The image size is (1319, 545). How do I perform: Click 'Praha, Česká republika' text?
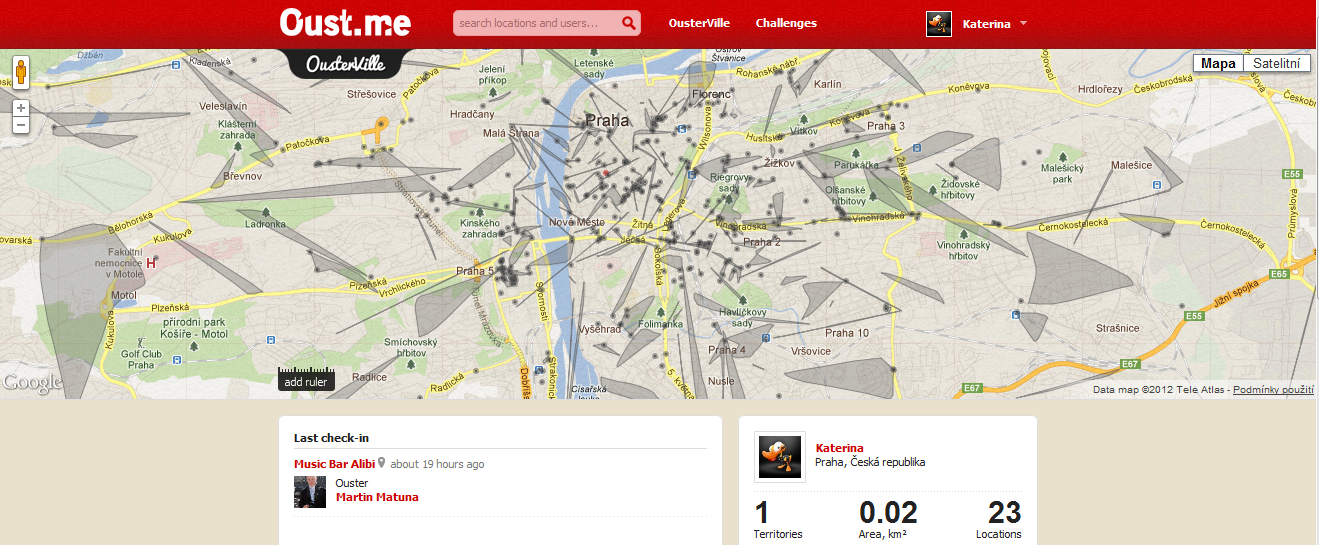(x=870, y=462)
